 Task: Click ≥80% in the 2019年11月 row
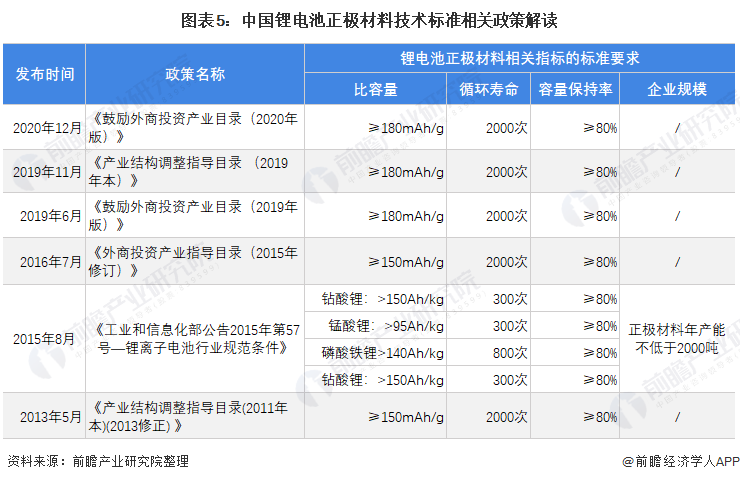coord(600,172)
